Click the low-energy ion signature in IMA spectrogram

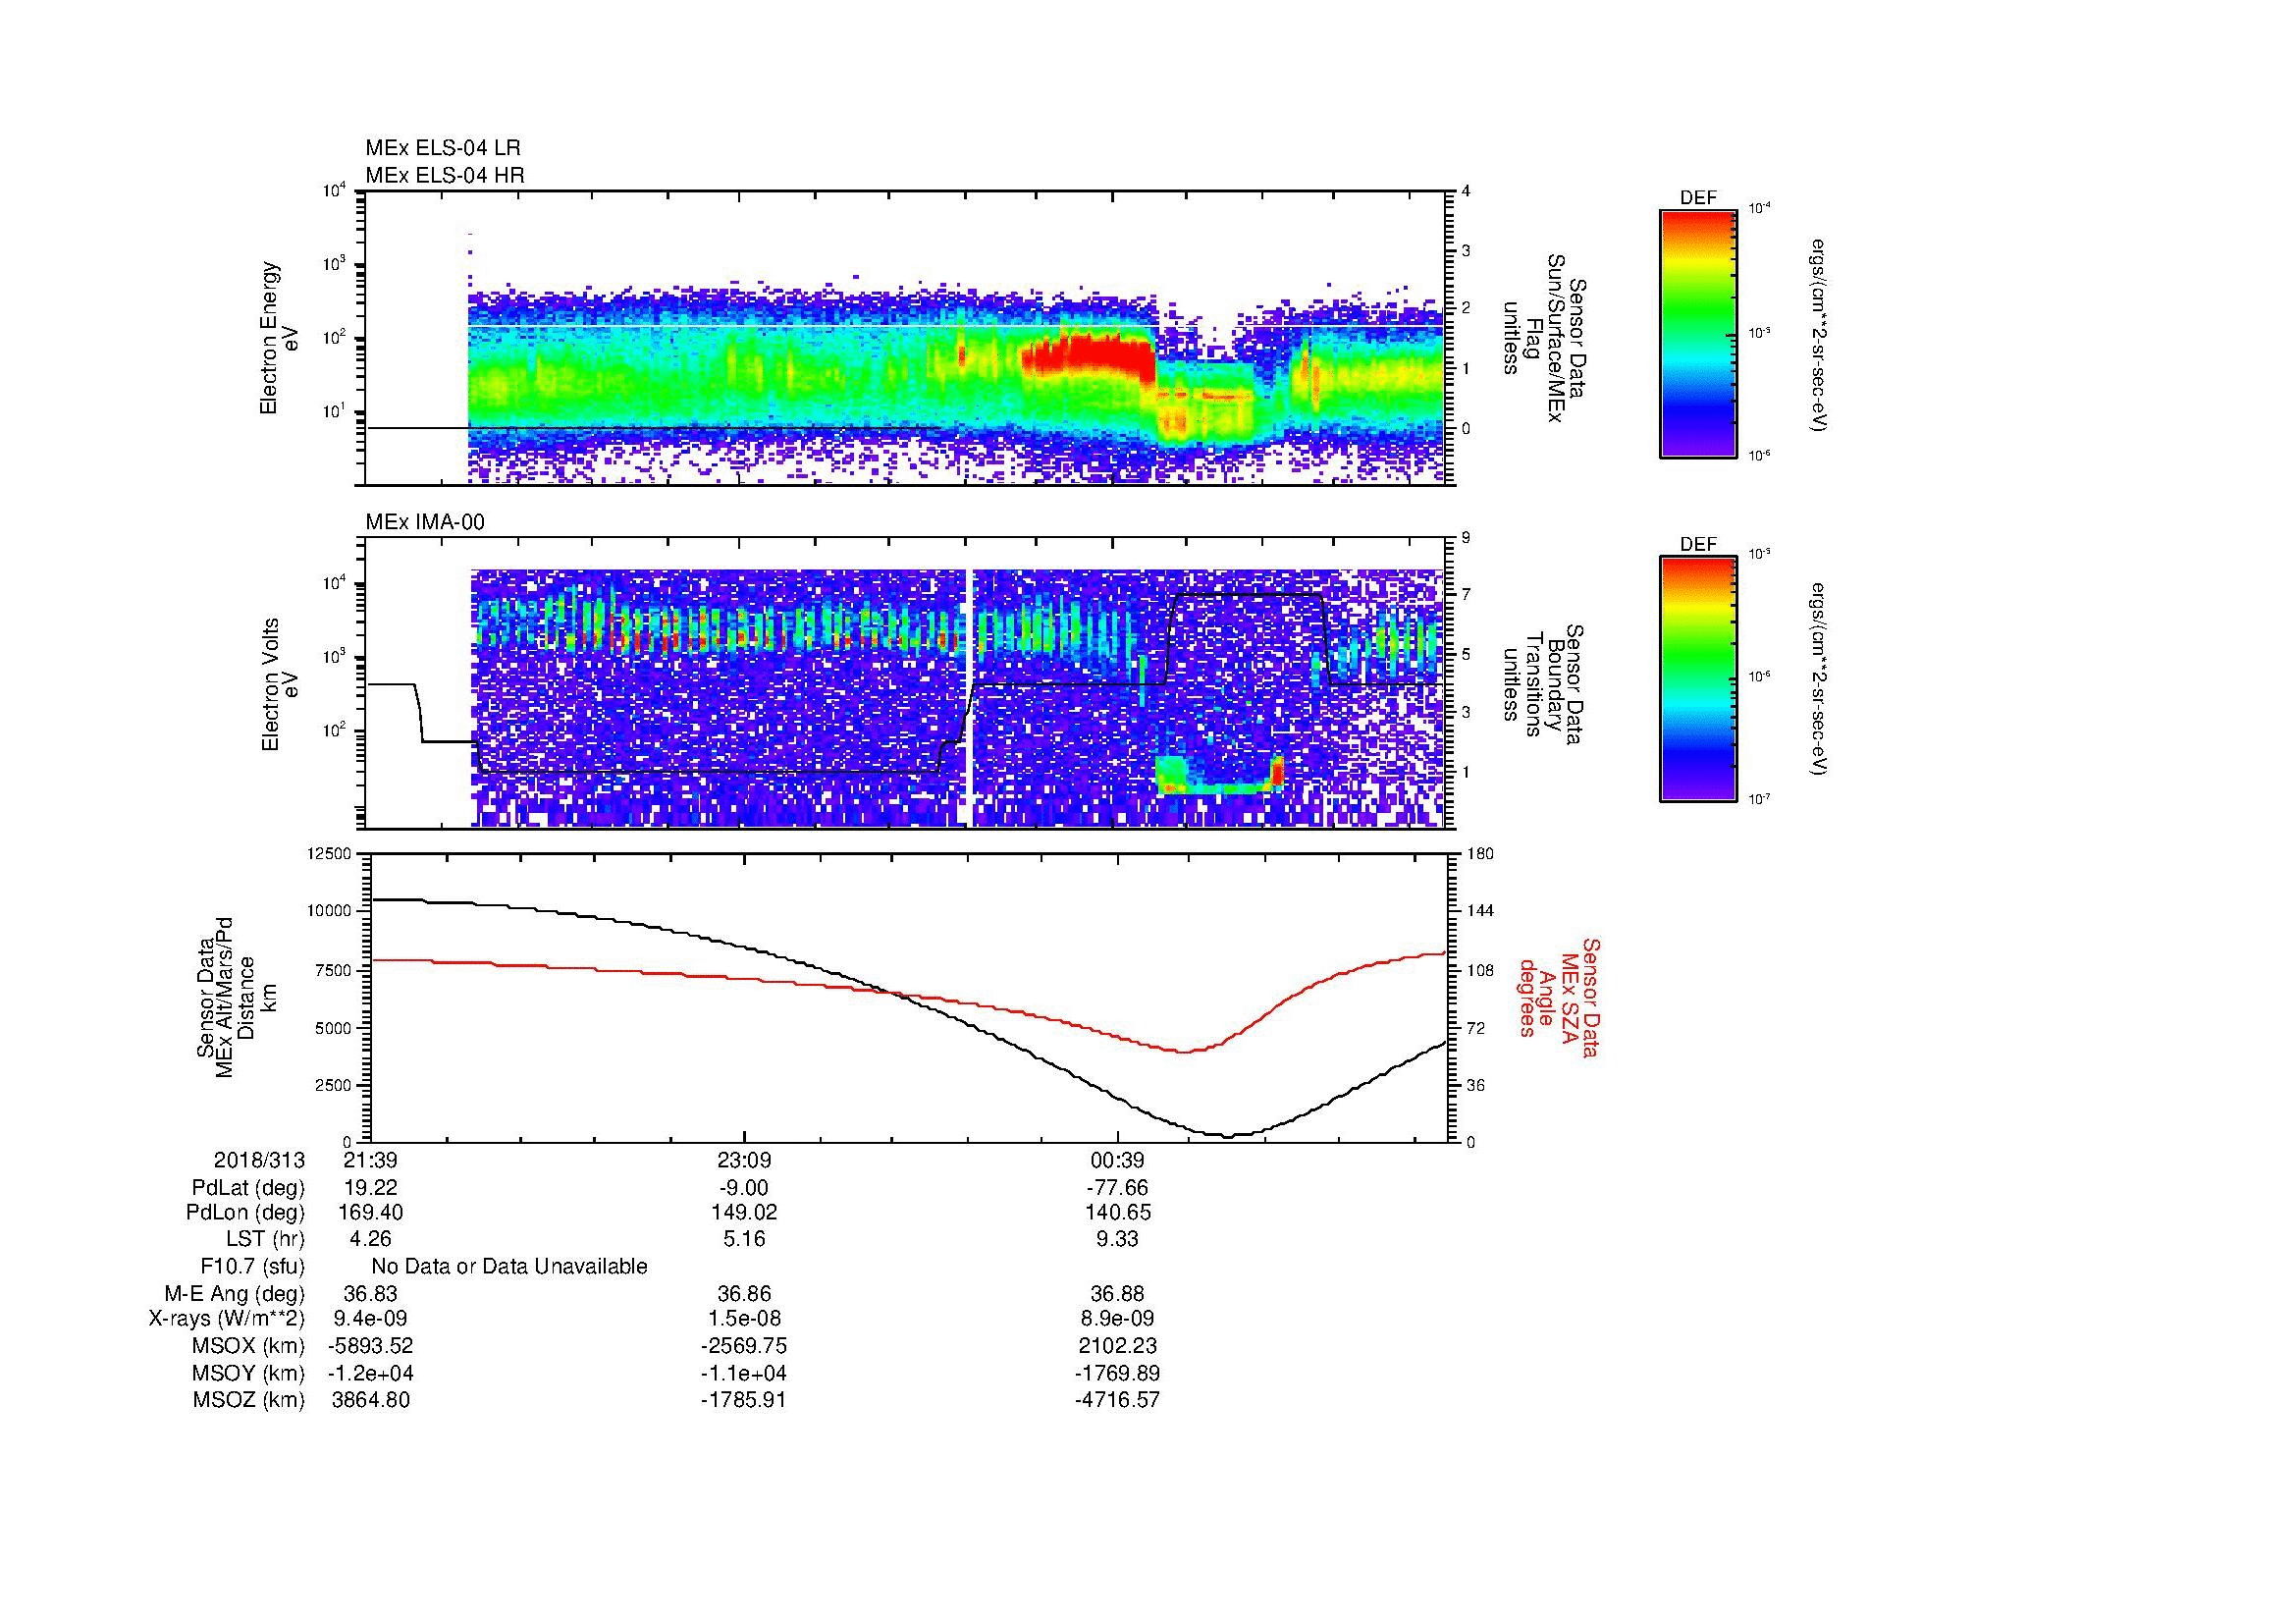pyautogui.click(x=1219, y=776)
